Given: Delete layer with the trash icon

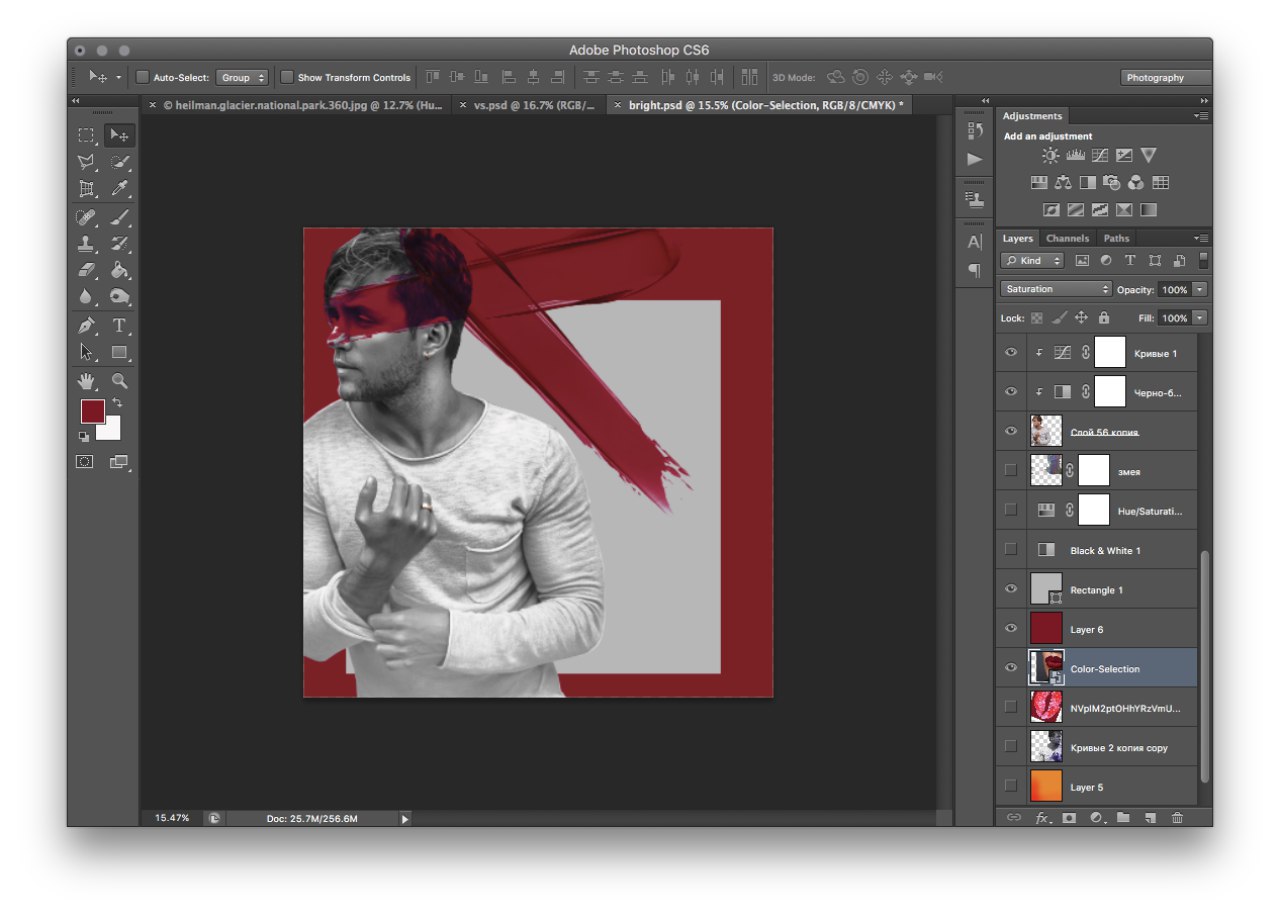Looking at the screenshot, I should (x=1177, y=818).
